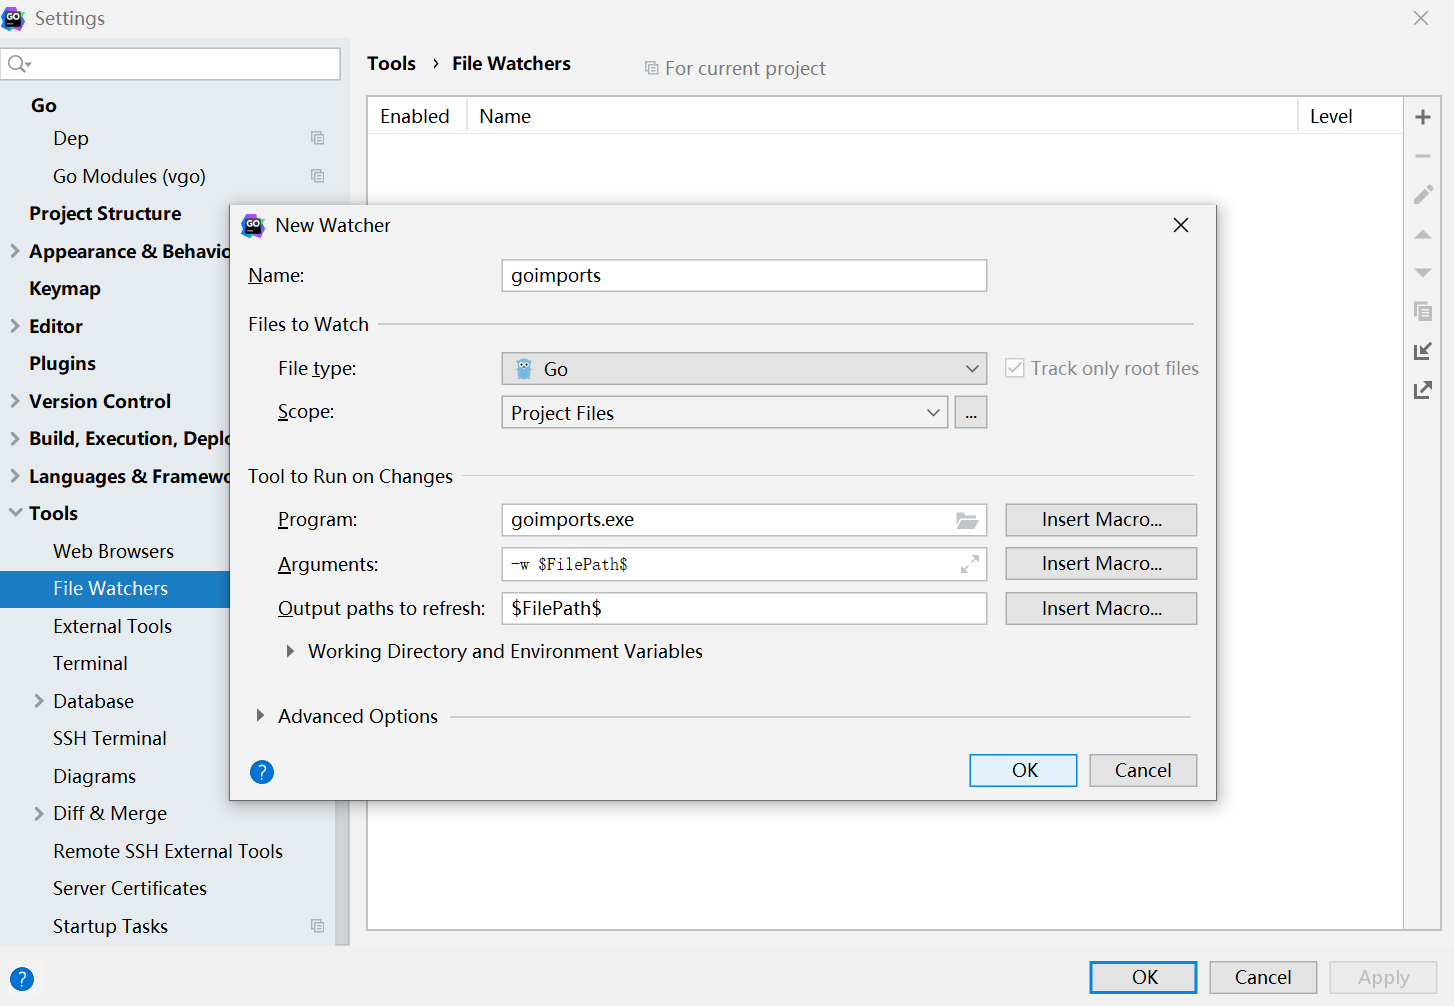1454x1006 pixels.
Task: Click Insert Macro for Arguments field
Action: tap(1101, 564)
